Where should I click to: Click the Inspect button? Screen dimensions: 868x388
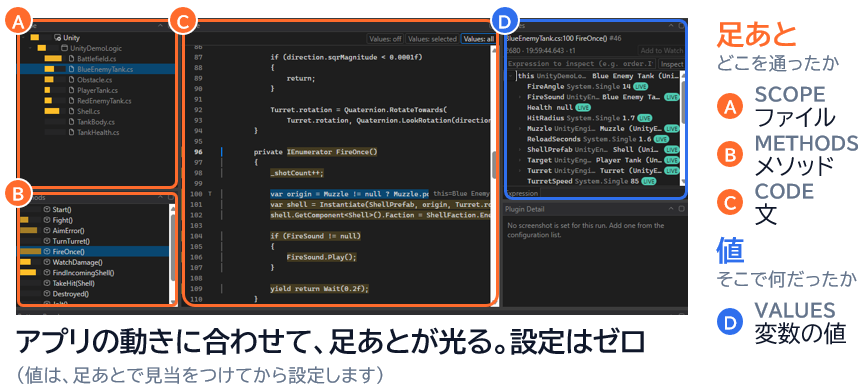(x=671, y=64)
